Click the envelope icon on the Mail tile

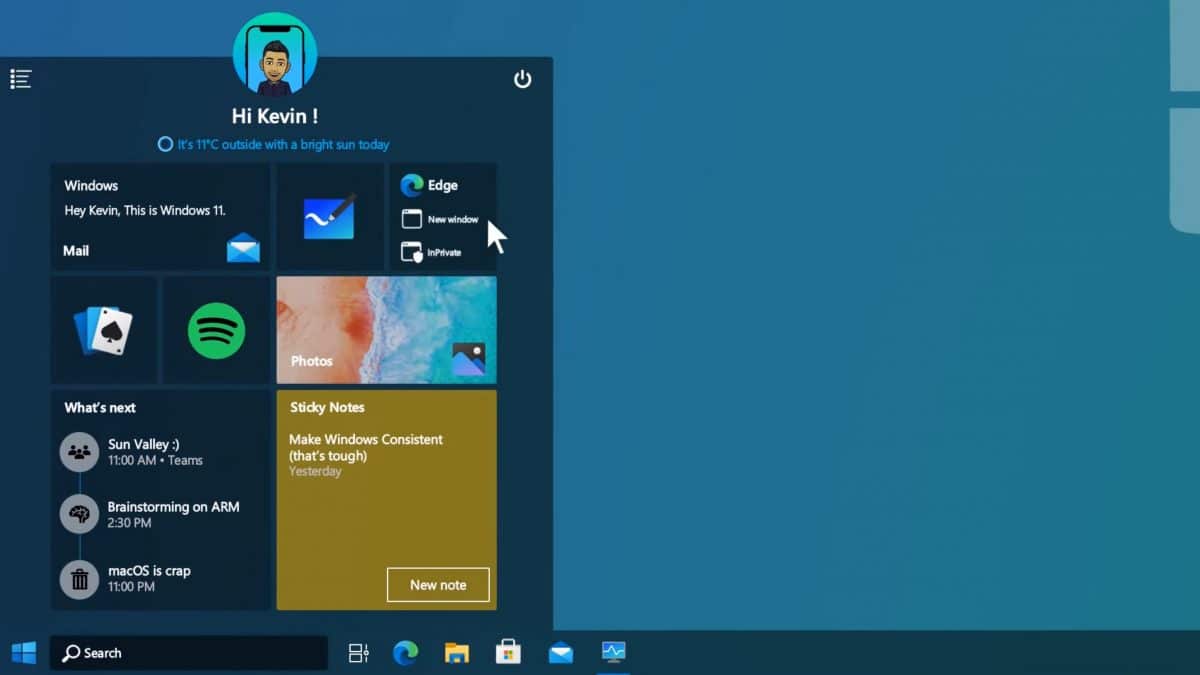(x=244, y=250)
